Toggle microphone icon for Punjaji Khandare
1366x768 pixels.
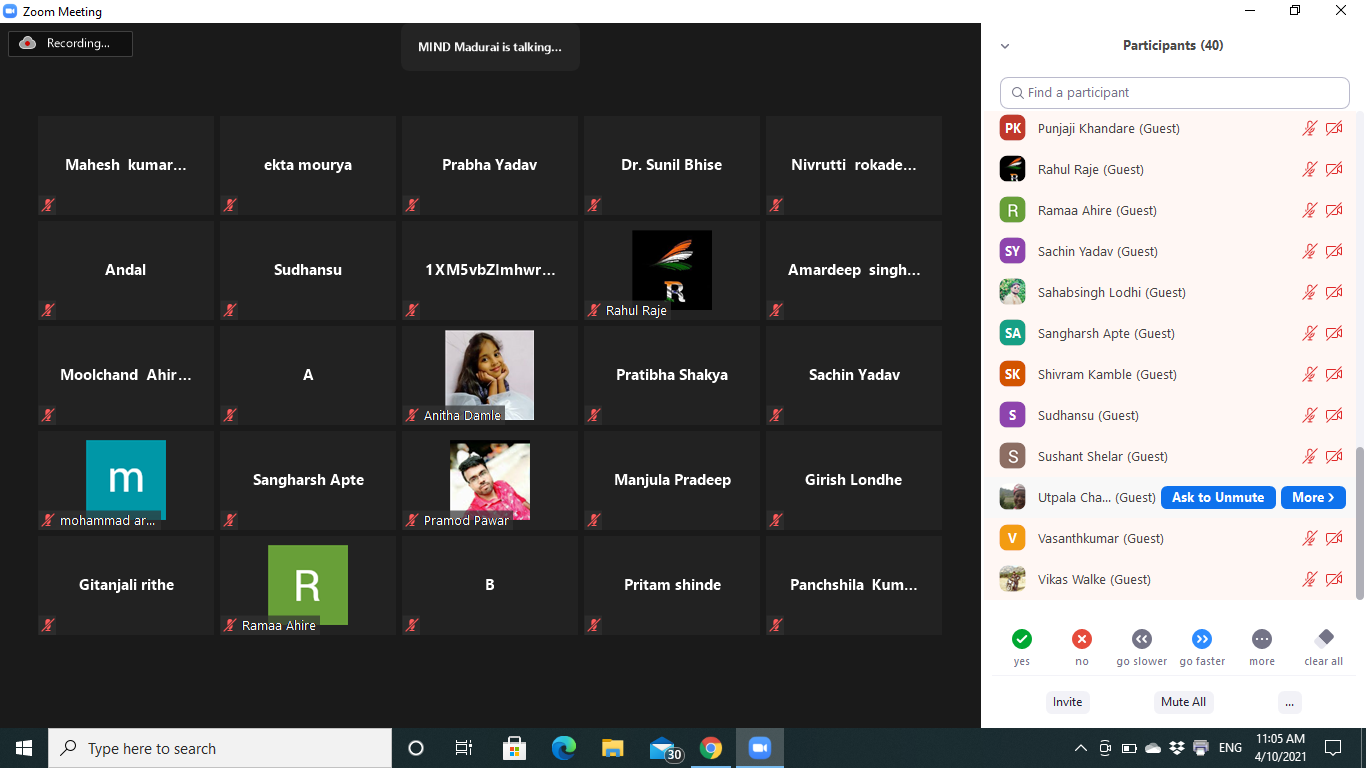pos(1309,128)
